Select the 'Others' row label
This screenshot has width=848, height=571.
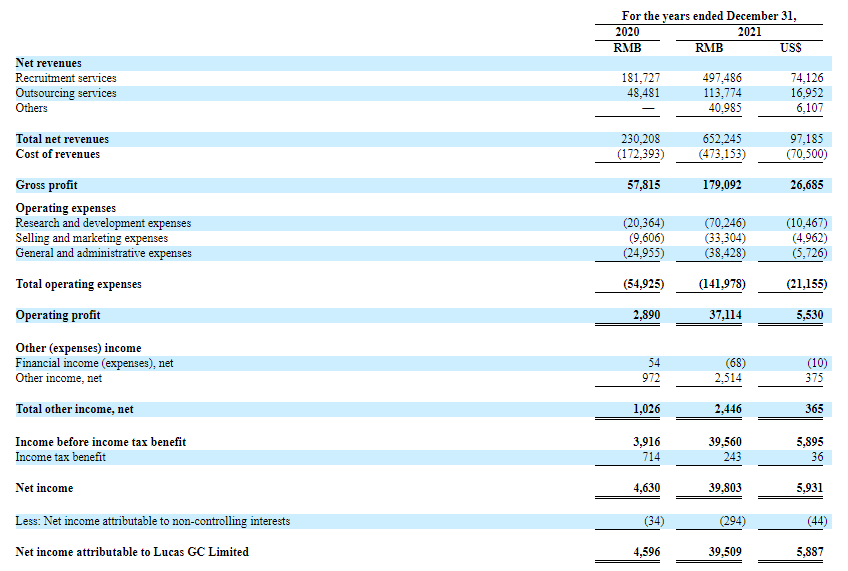click(31, 108)
